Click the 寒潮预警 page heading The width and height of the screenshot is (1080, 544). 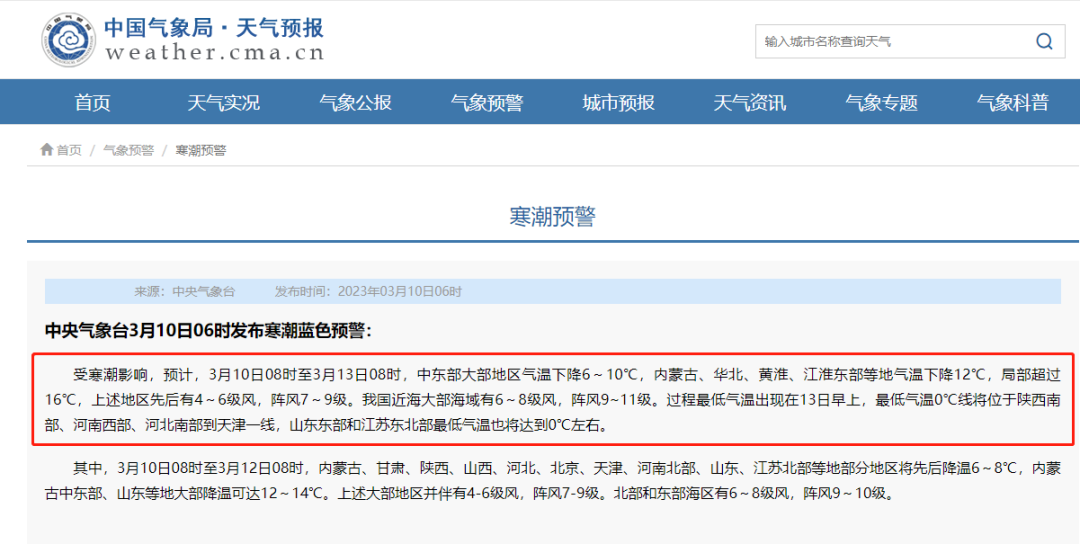click(x=552, y=217)
